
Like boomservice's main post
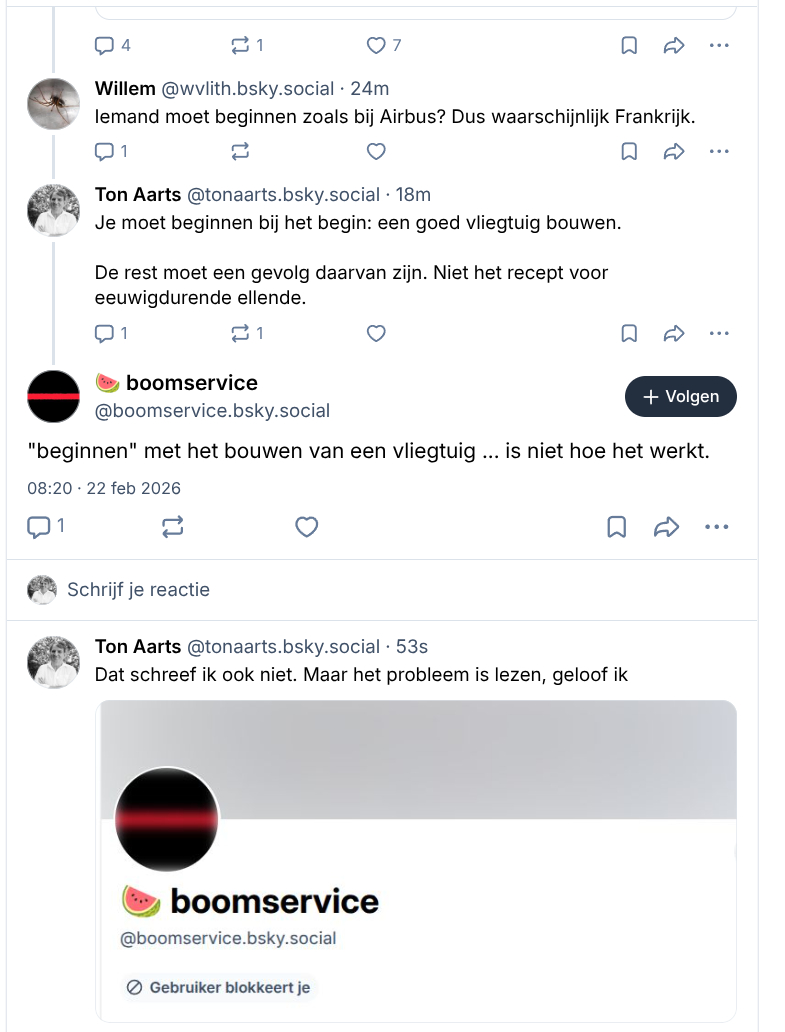click(307, 527)
